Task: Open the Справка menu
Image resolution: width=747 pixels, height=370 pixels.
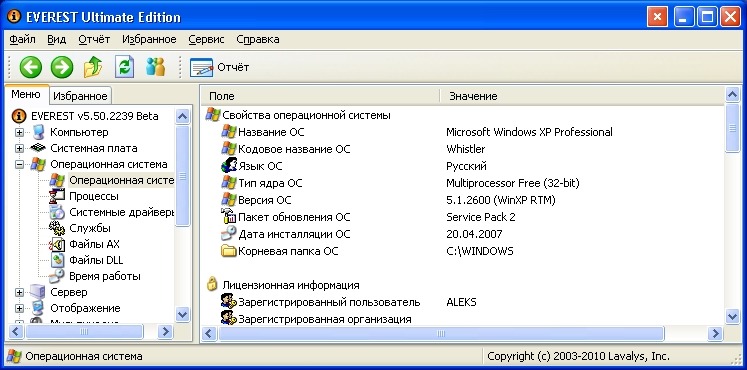Action: pyautogui.click(x=258, y=40)
